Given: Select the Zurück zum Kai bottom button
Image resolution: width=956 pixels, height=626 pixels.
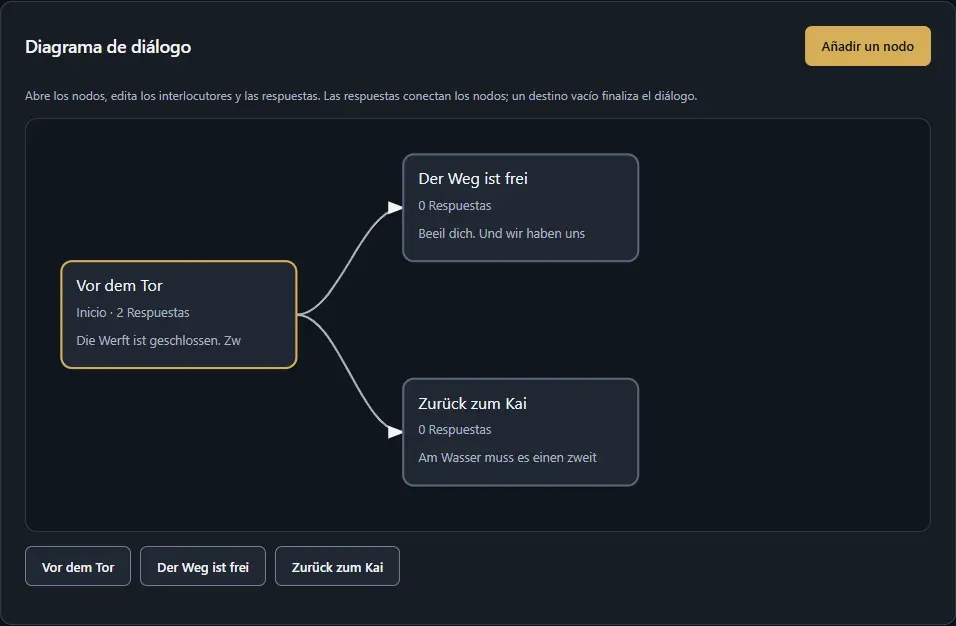Looking at the screenshot, I should [x=337, y=566].
